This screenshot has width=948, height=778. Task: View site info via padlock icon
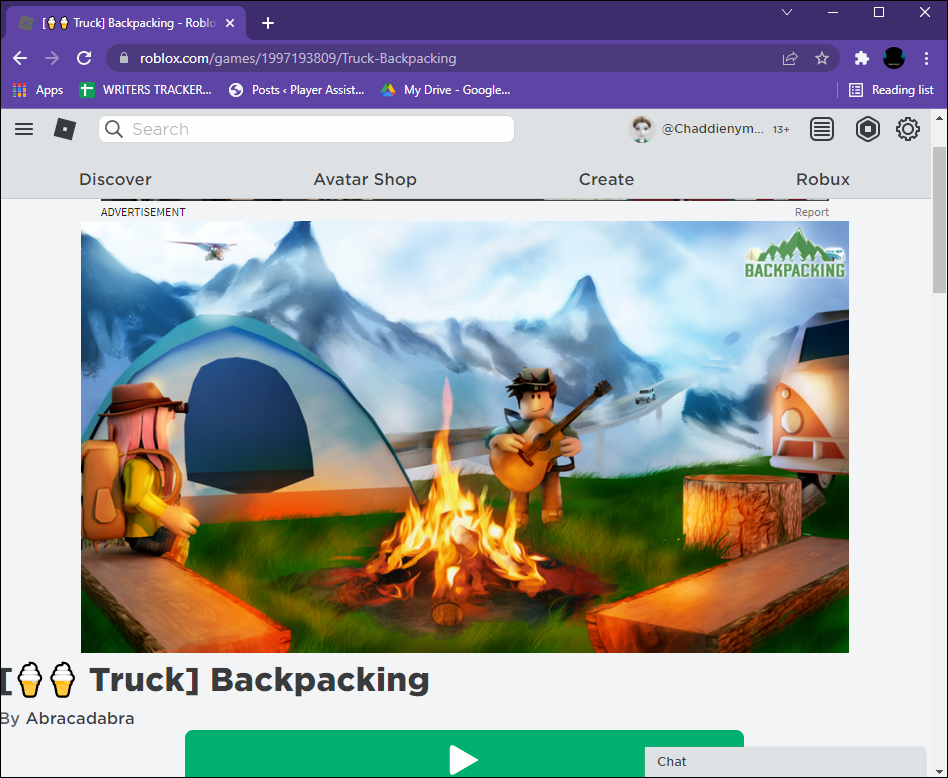(124, 58)
